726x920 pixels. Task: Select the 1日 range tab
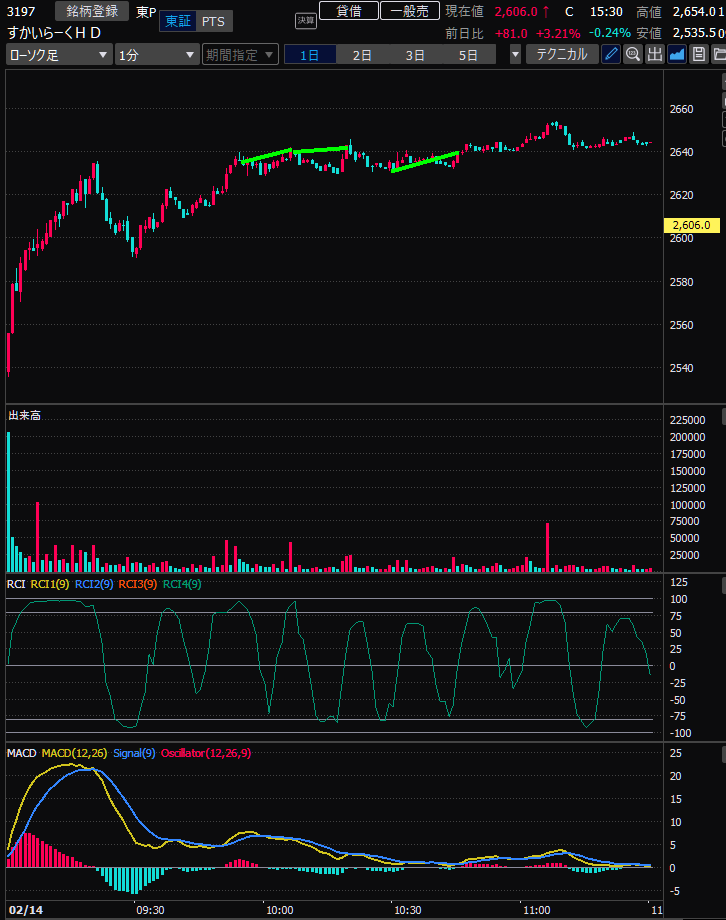pyautogui.click(x=310, y=54)
